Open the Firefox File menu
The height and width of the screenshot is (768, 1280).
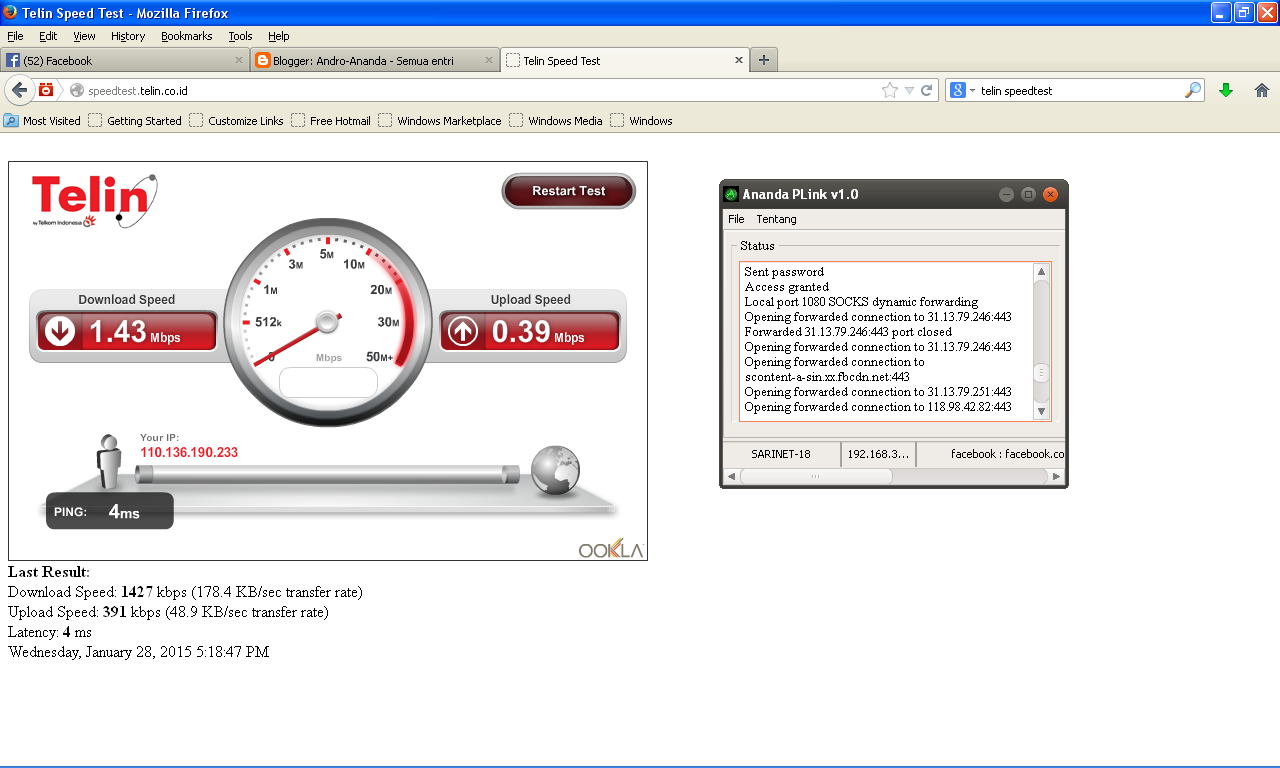pyautogui.click(x=15, y=36)
